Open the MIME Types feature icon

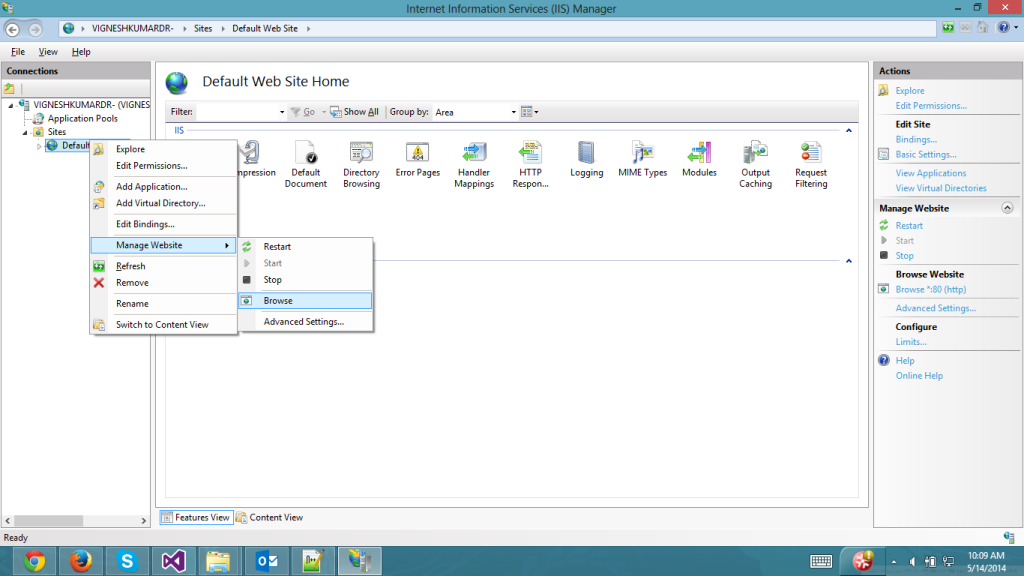[x=642, y=158]
